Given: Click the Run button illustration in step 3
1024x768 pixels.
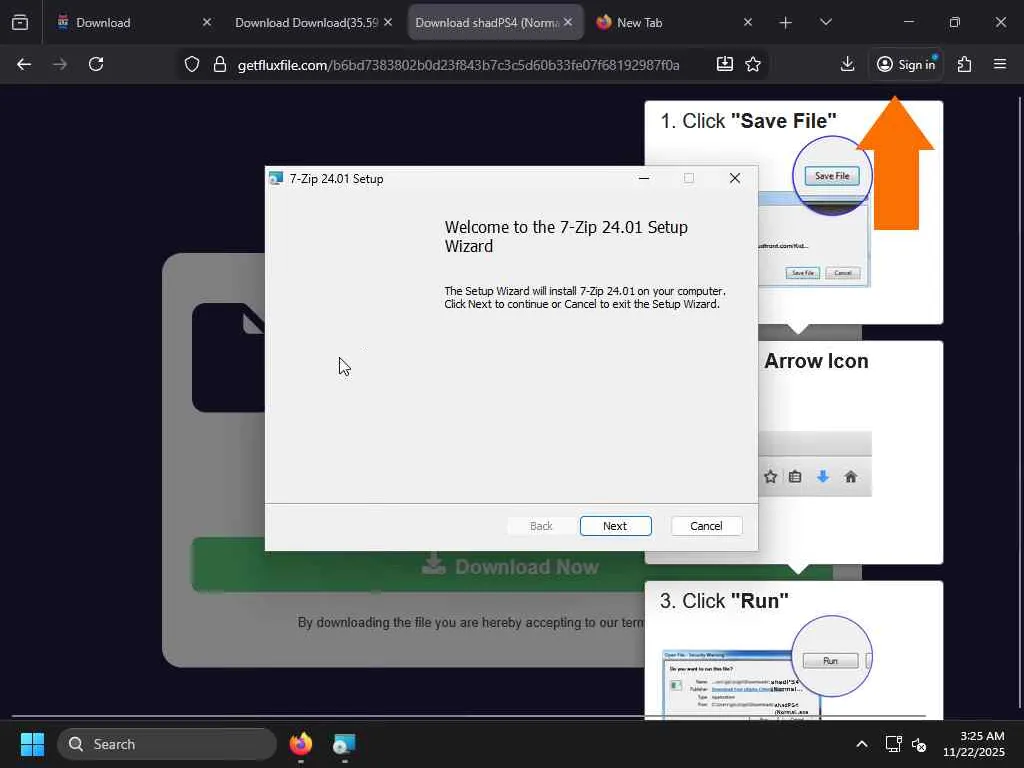Looking at the screenshot, I should coord(830,661).
